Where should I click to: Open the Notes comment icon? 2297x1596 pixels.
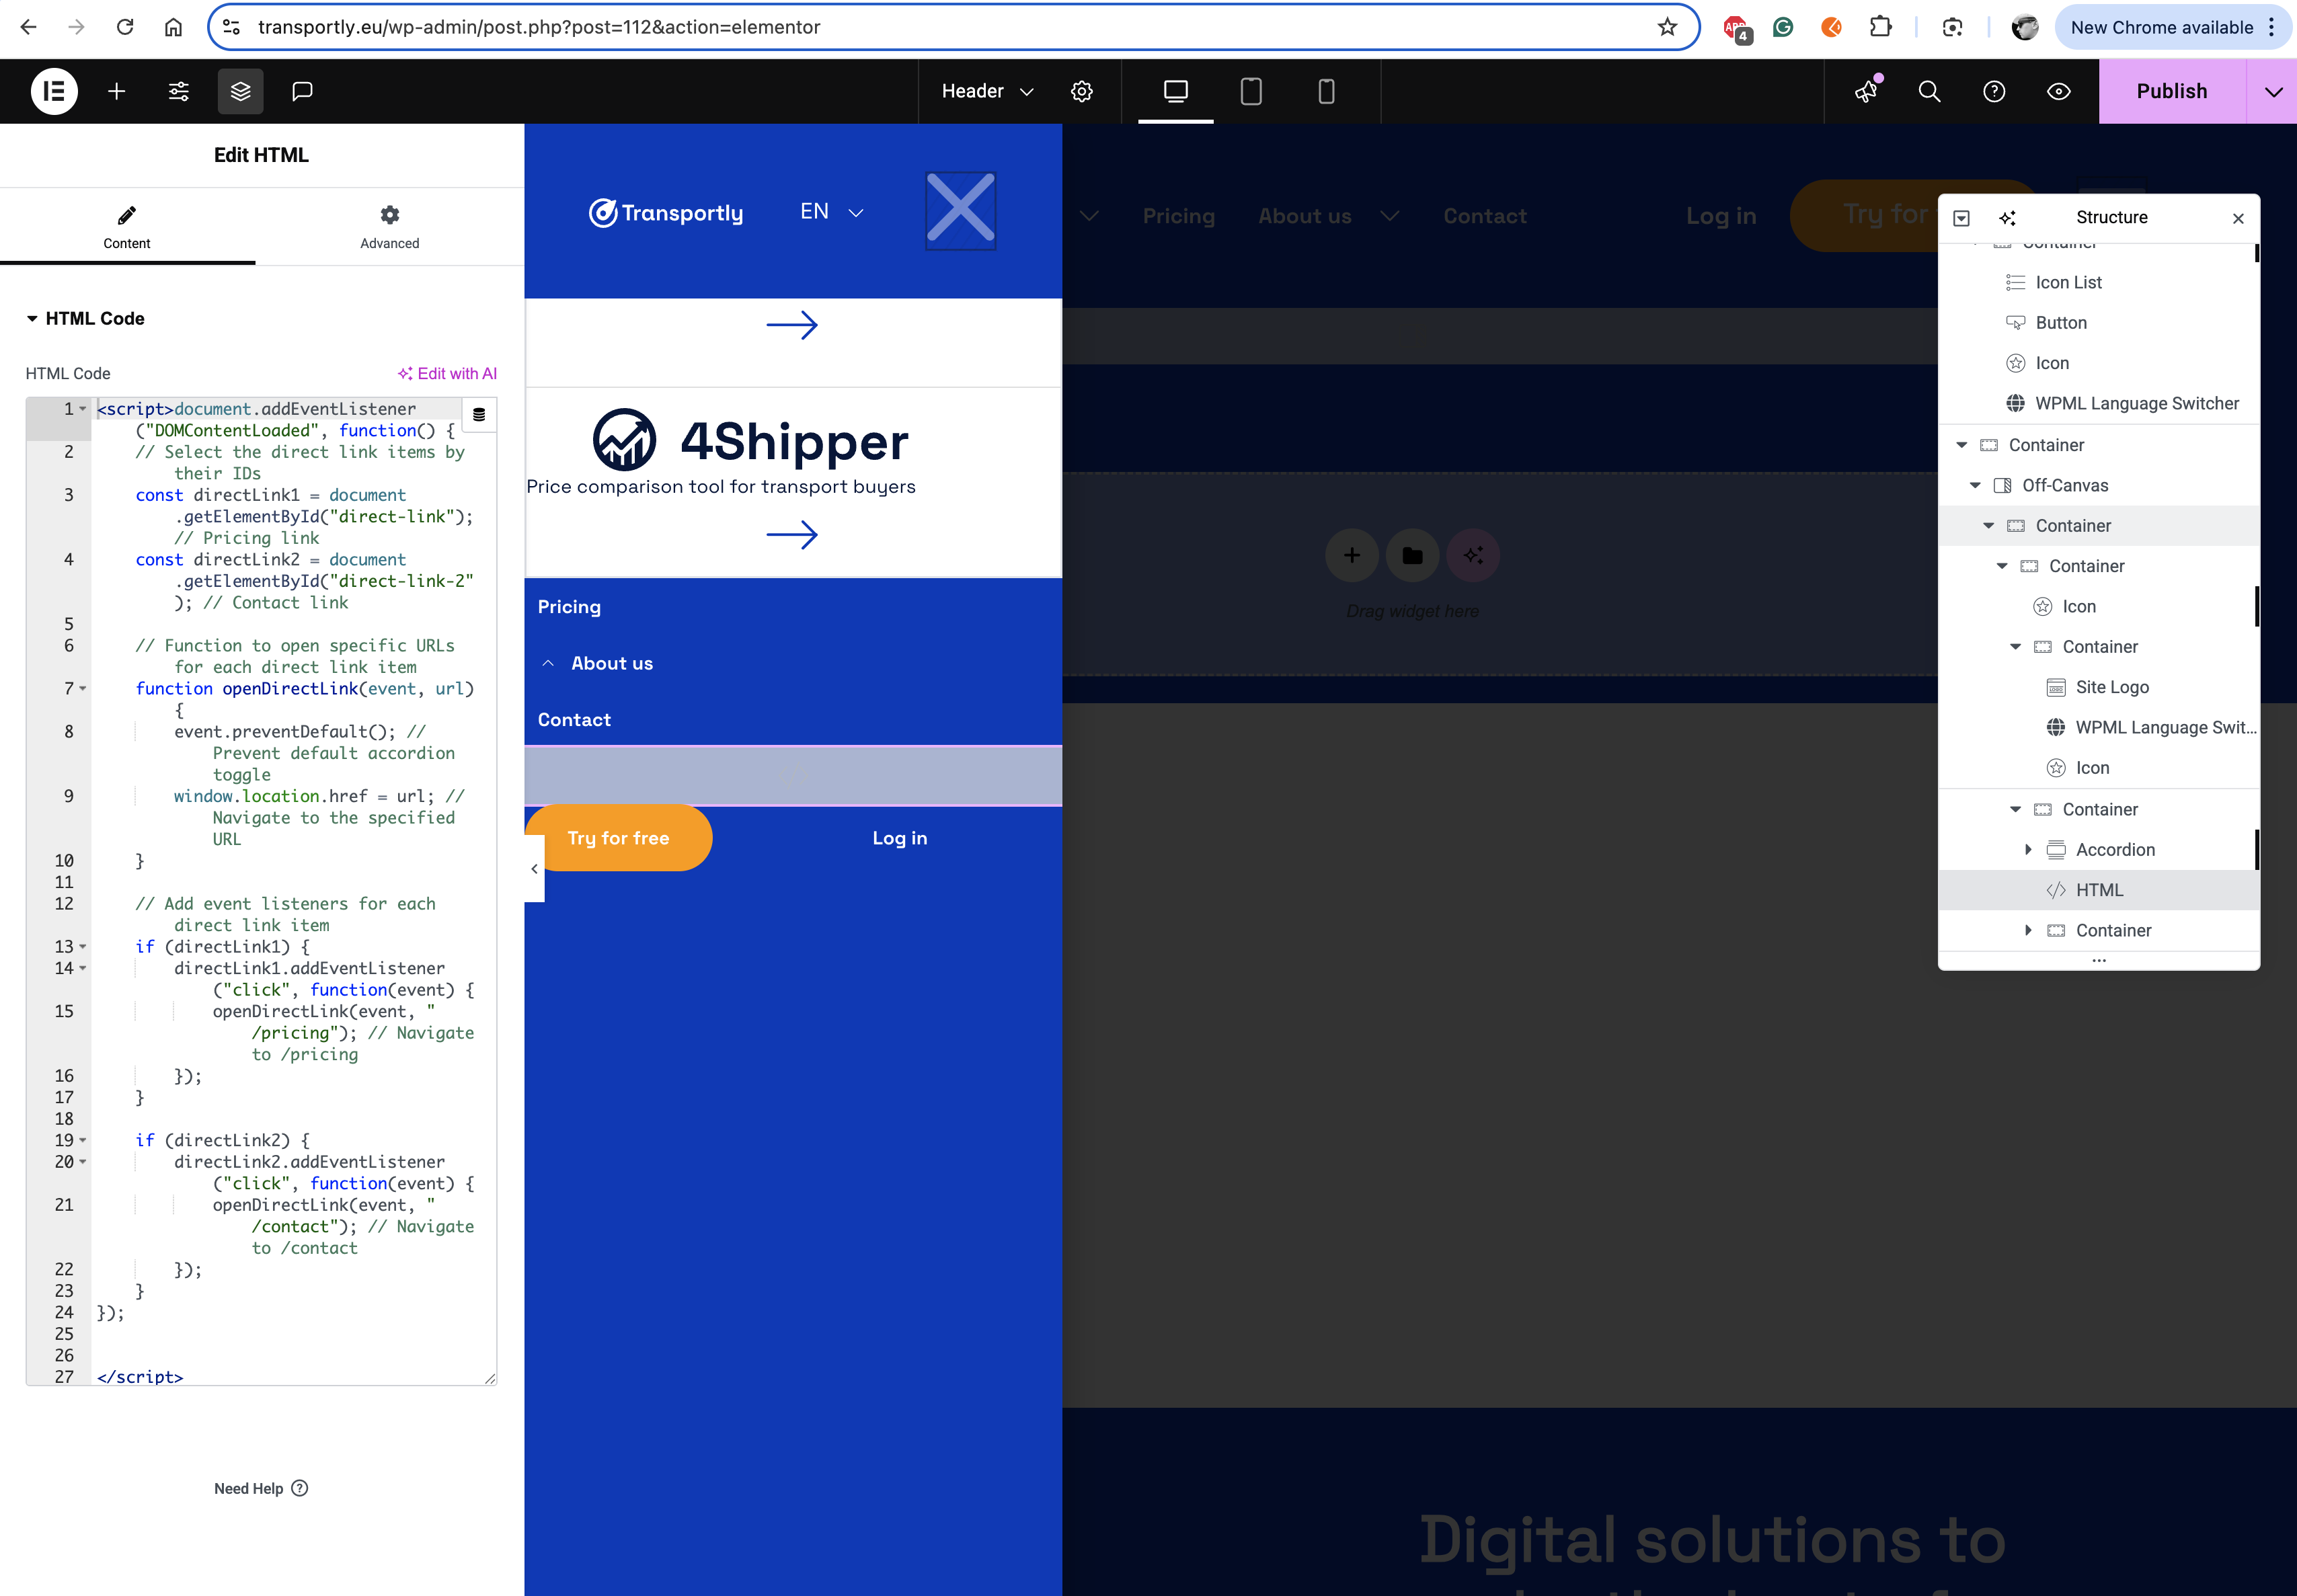tap(302, 91)
